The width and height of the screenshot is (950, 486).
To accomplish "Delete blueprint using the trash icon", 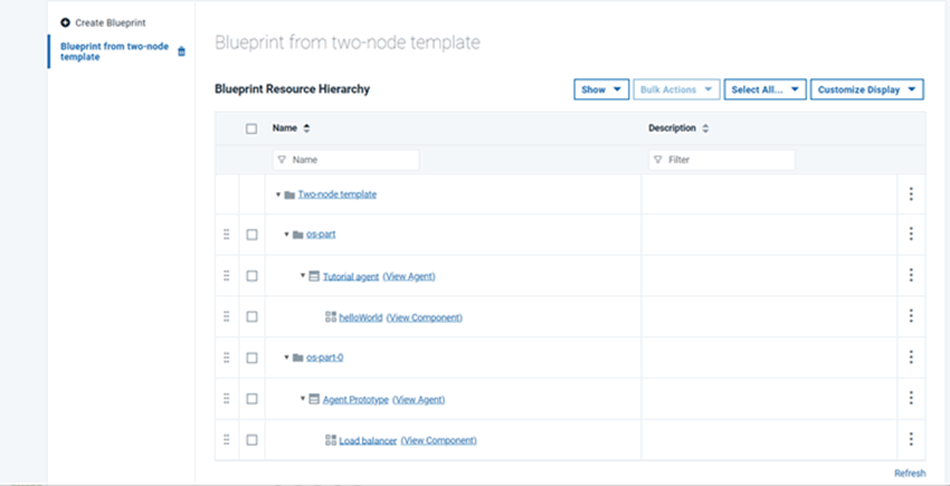I will pyautogui.click(x=181, y=52).
